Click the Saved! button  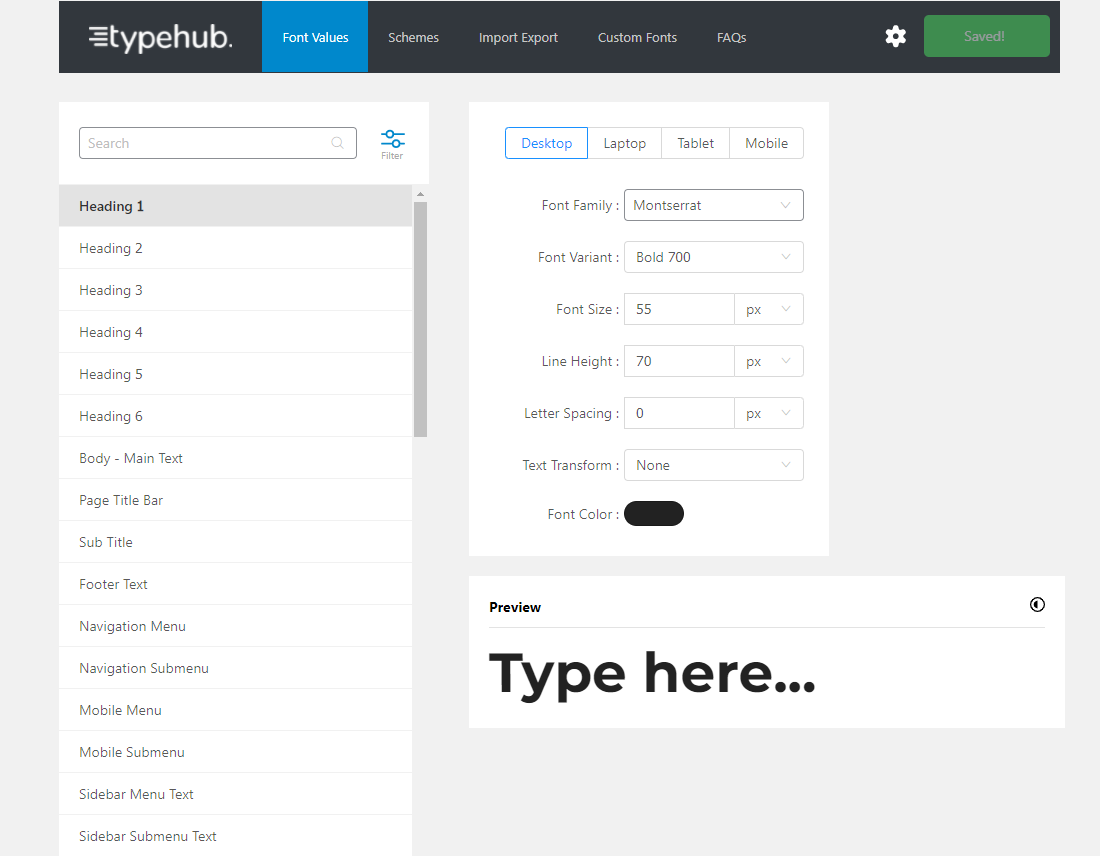point(986,35)
